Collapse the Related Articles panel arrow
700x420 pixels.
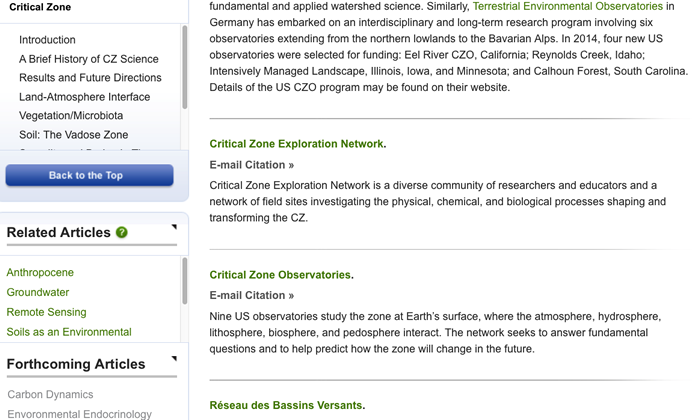coord(174,227)
